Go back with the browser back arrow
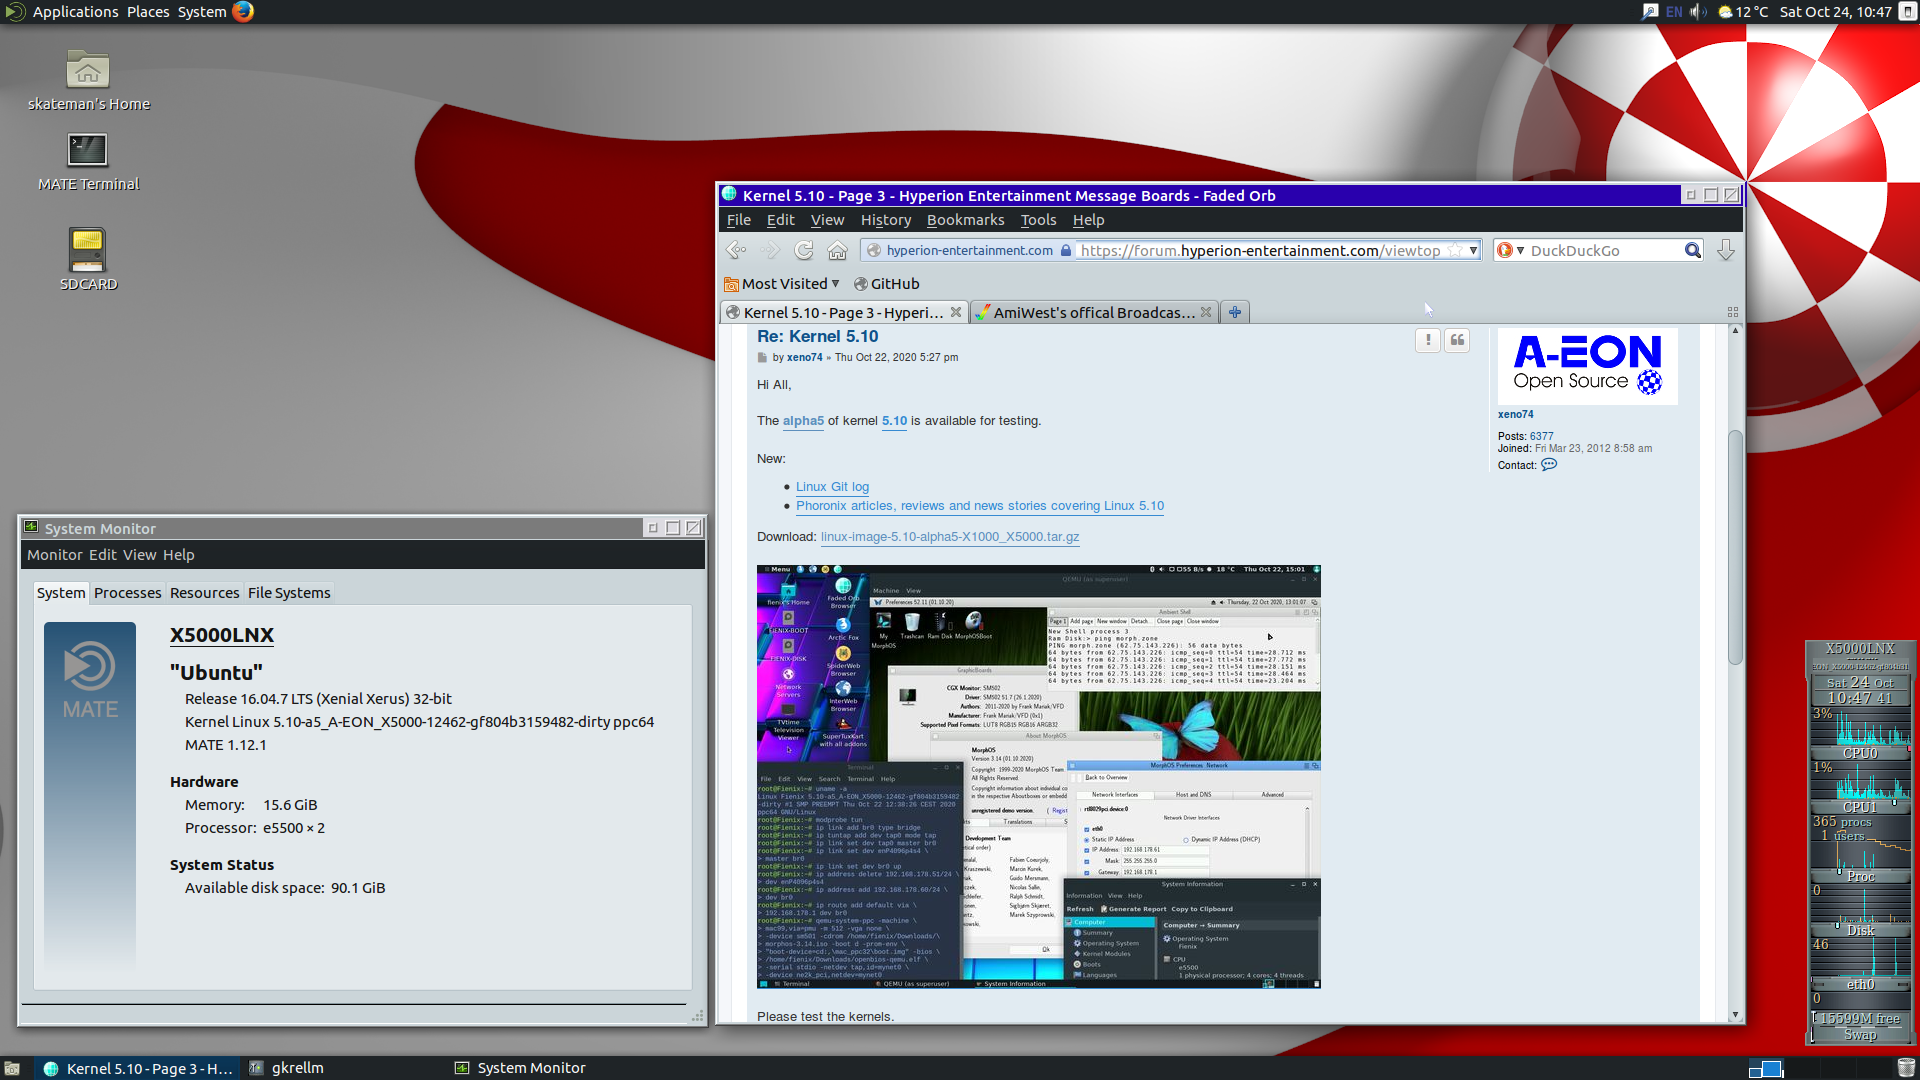Screen dimensions: 1920x1080 736,250
